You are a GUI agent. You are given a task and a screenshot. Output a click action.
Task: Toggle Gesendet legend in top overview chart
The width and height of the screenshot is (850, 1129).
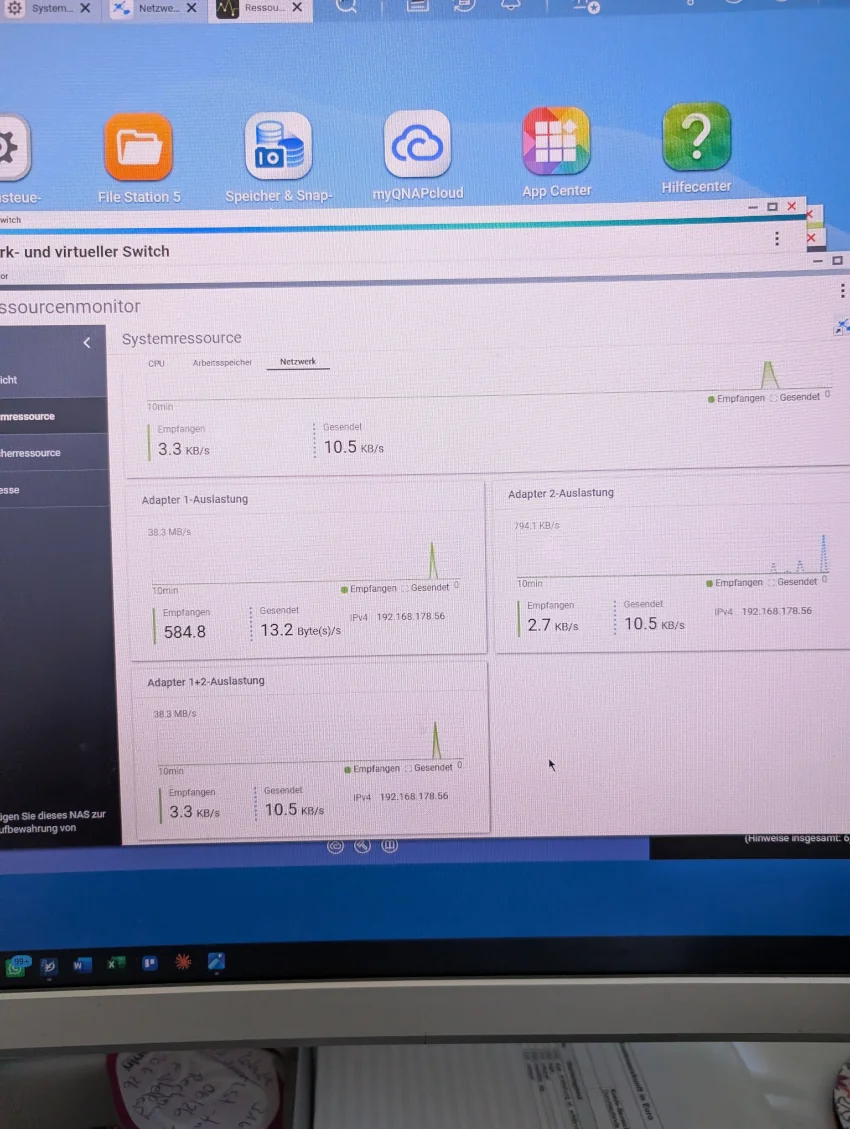[794, 397]
